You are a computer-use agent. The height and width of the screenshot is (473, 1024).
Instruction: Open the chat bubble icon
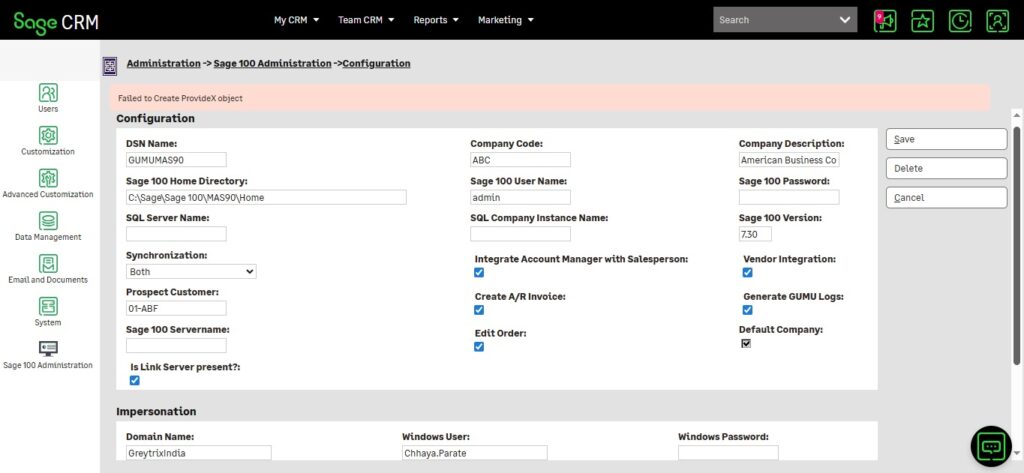991,446
